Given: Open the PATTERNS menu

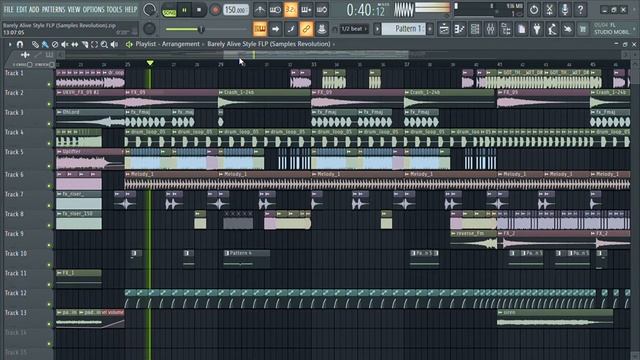Looking at the screenshot, I should 53,9.
